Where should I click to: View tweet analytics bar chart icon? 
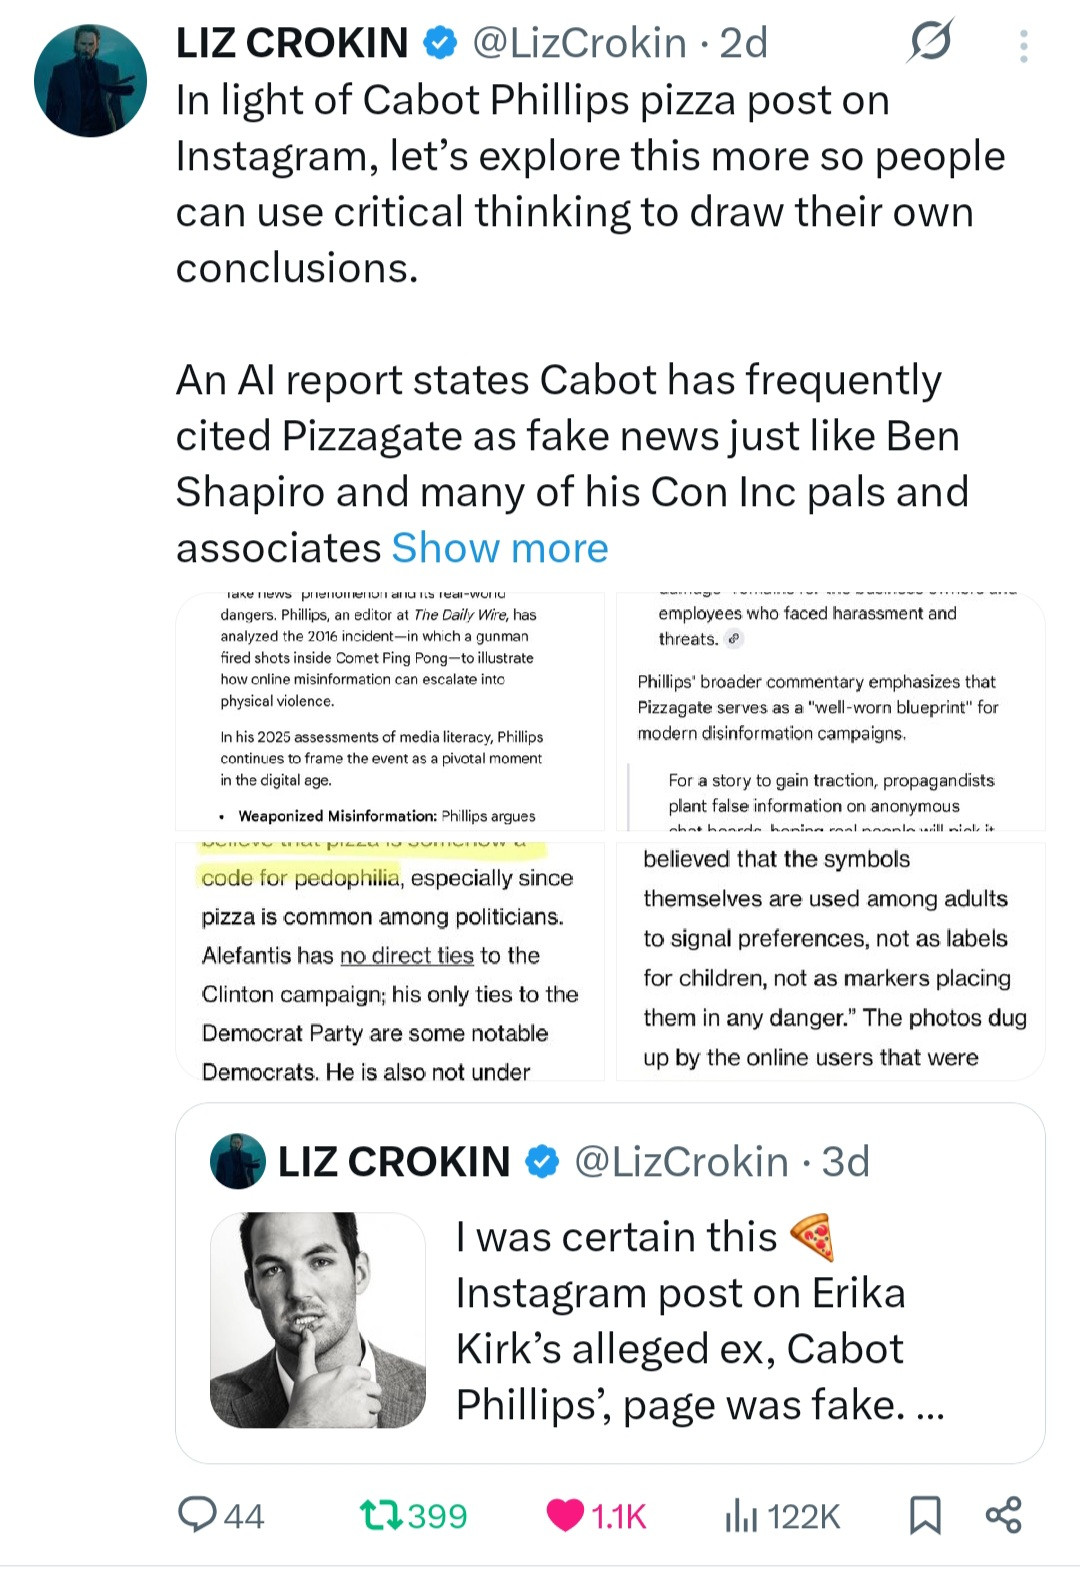[741, 1515]
